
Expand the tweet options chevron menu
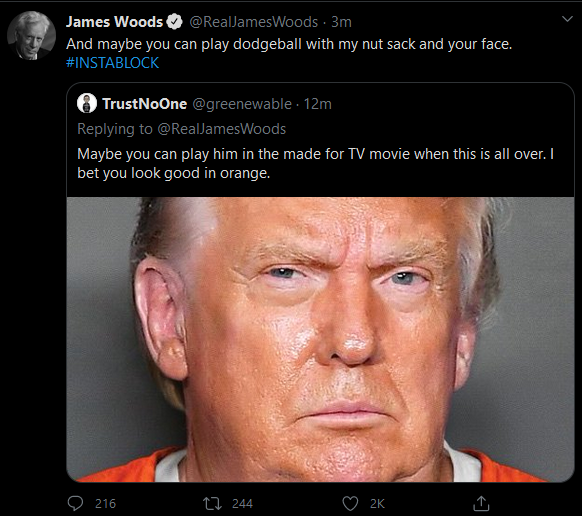click(x=567, y=19)
